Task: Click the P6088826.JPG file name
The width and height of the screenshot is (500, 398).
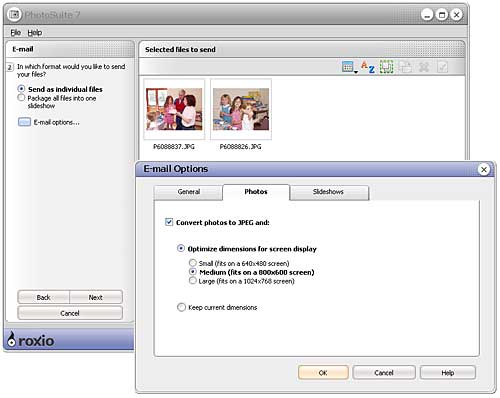Action: tap(241, 147)
